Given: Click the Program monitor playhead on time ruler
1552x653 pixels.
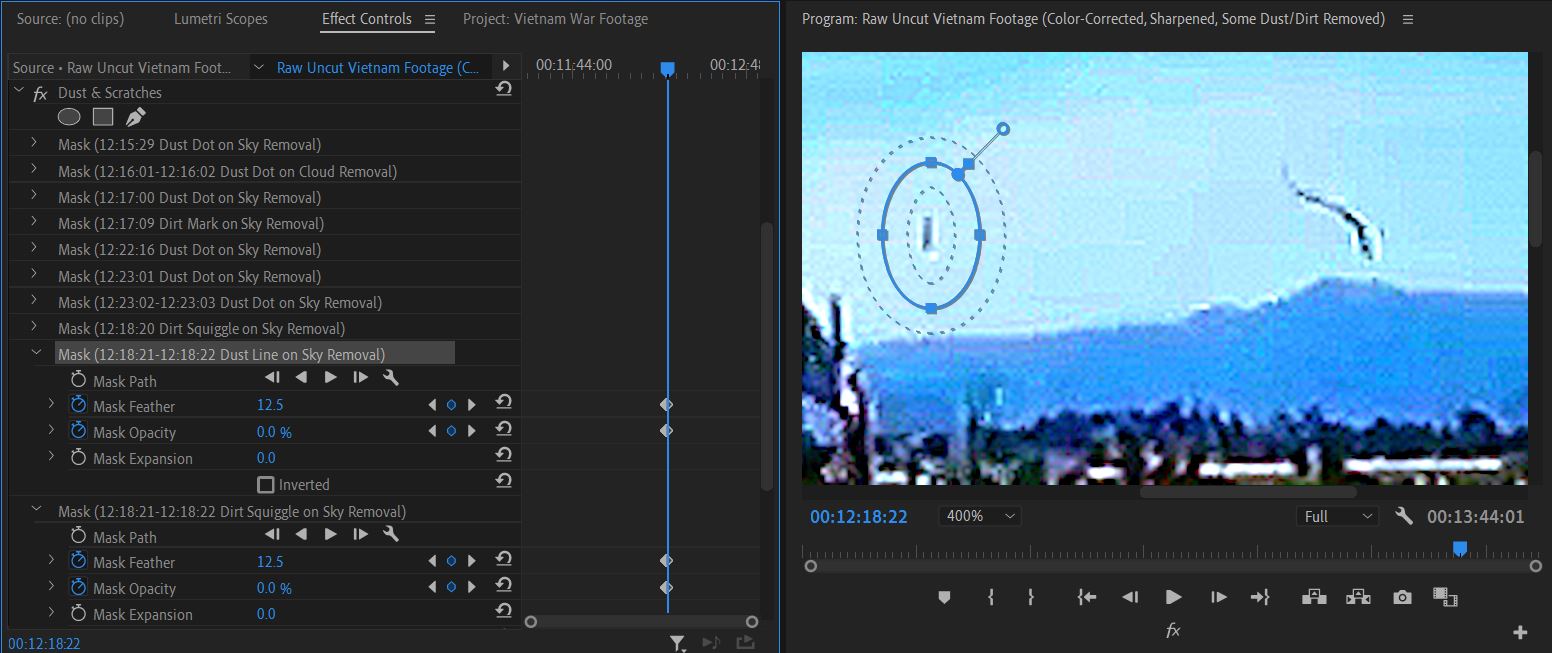Looking at the screenshot, I should (1459, 548).
